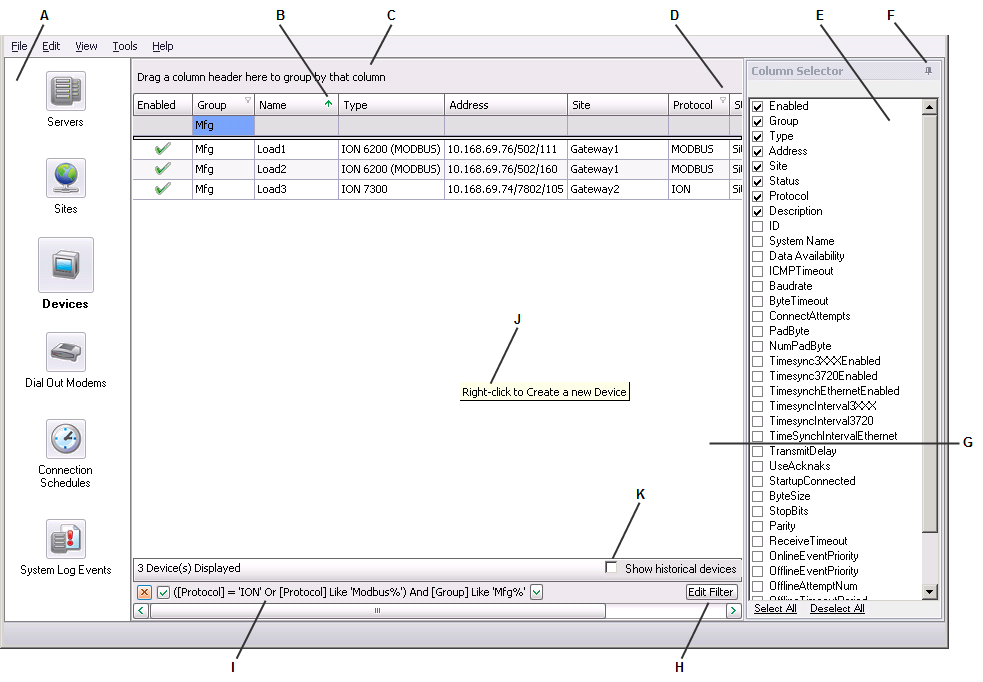Check the ID column in Column Selector

(x=757, y=226)
